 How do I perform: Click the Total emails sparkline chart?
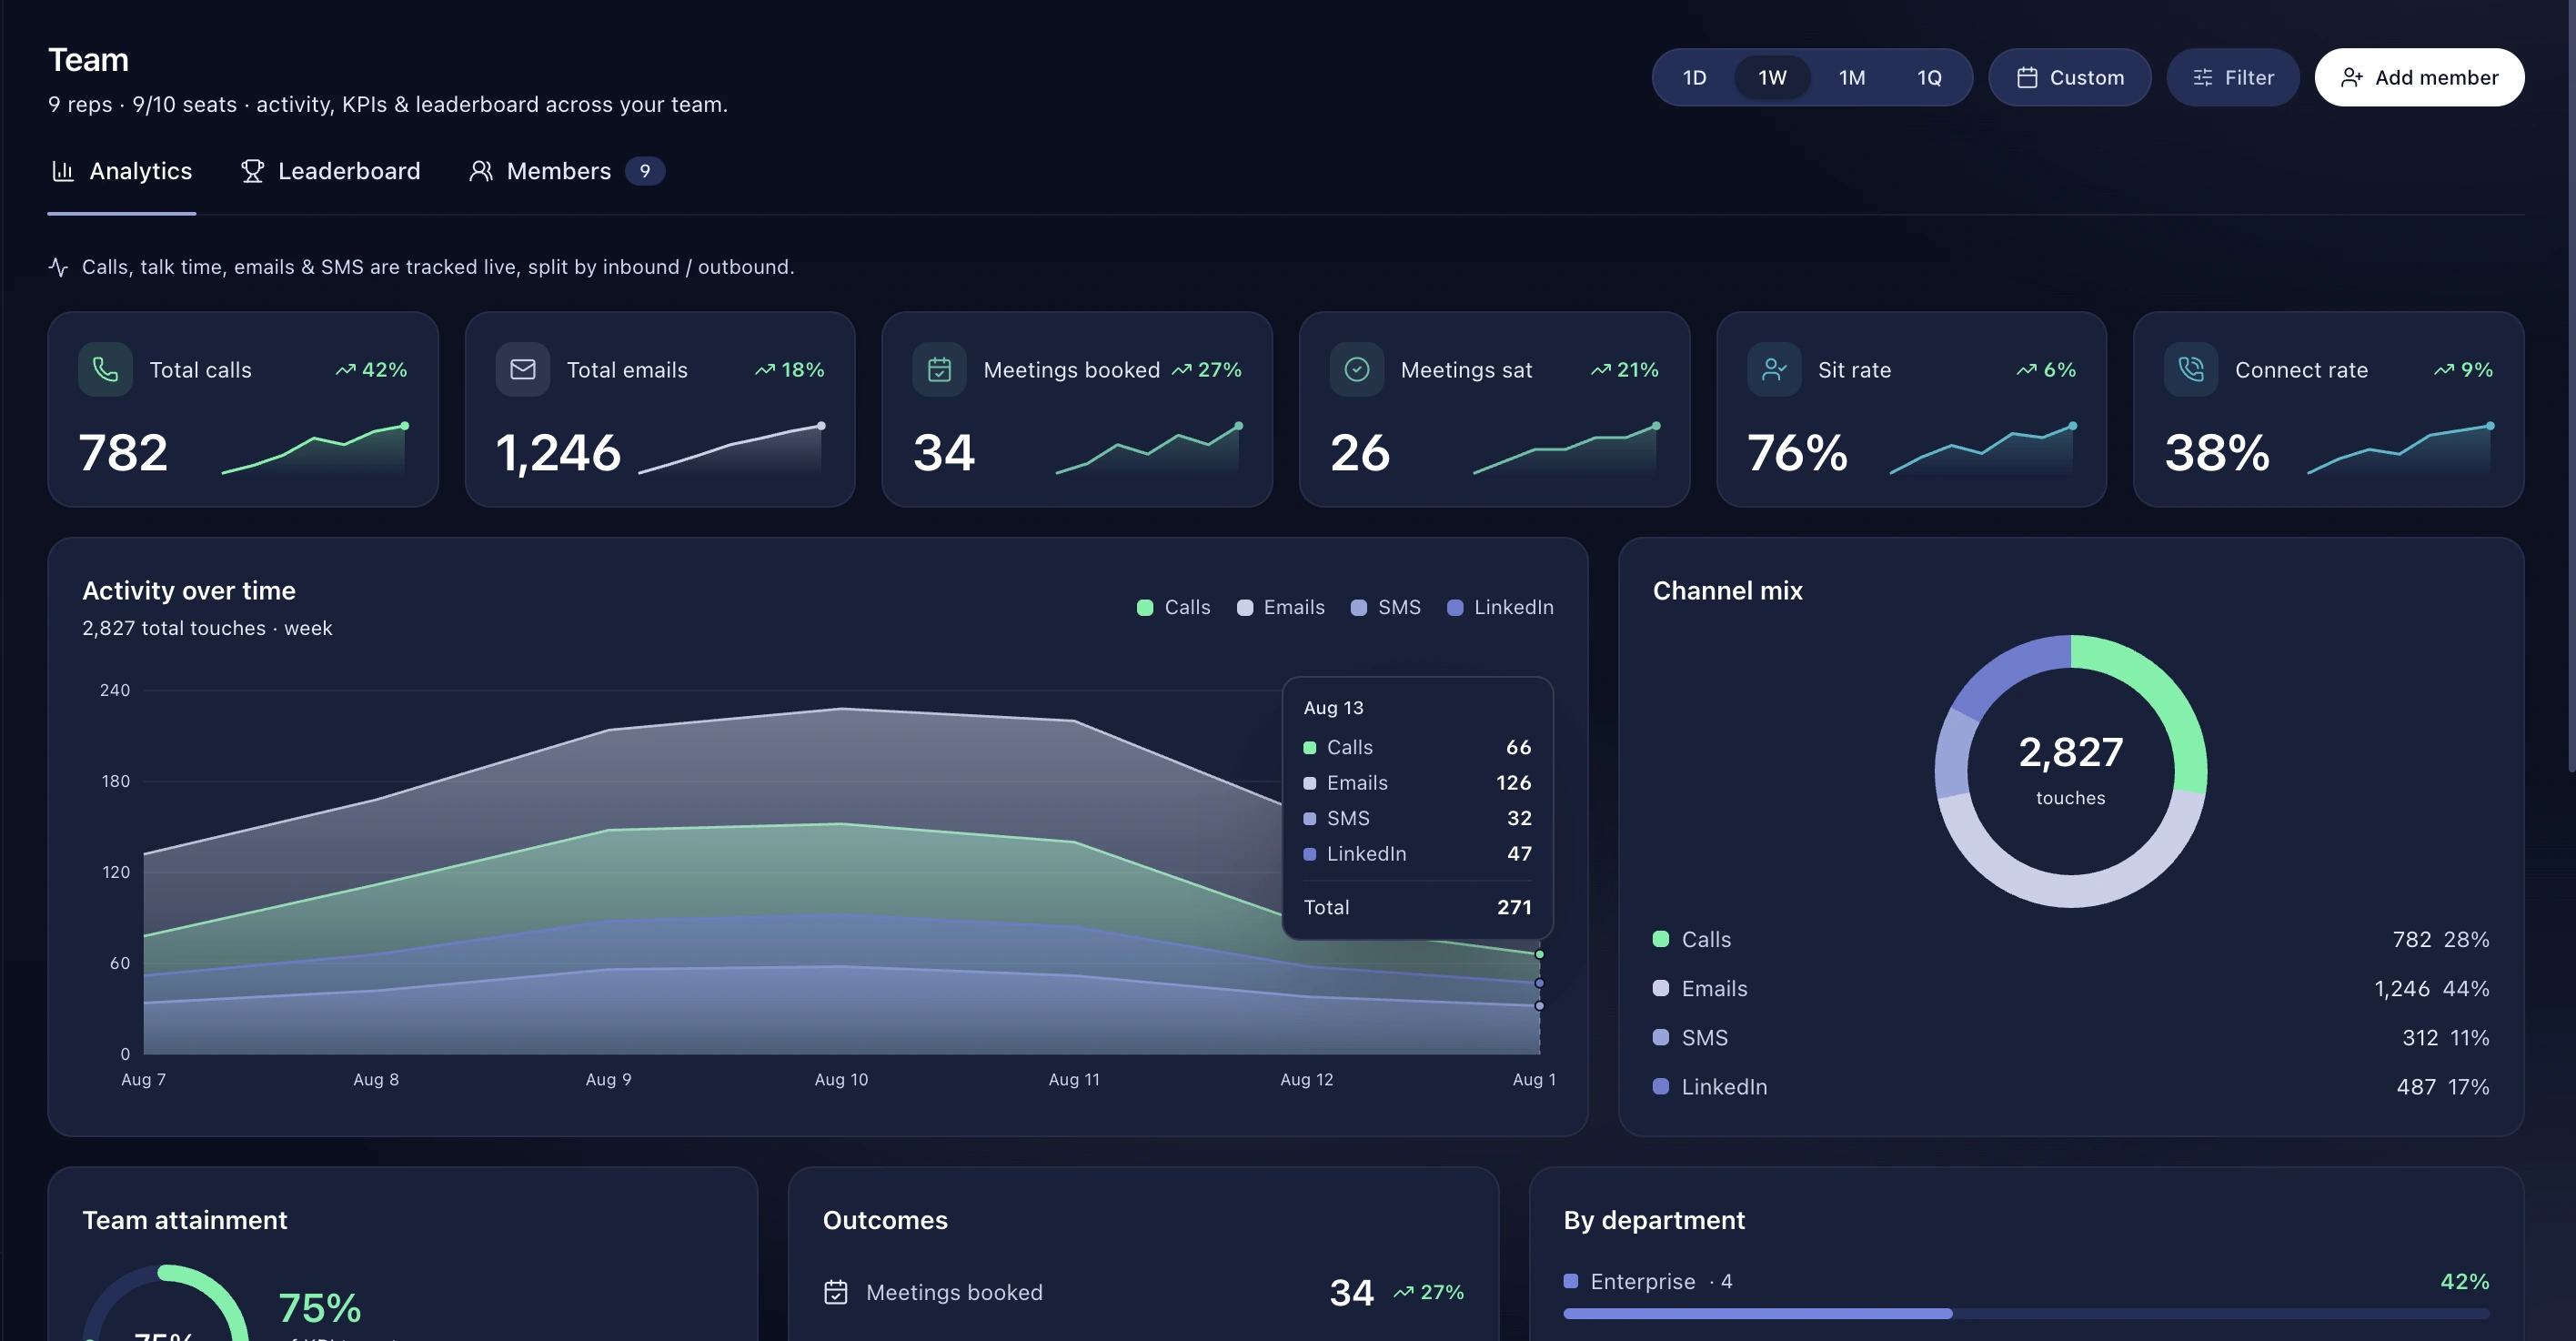[731, 448]
